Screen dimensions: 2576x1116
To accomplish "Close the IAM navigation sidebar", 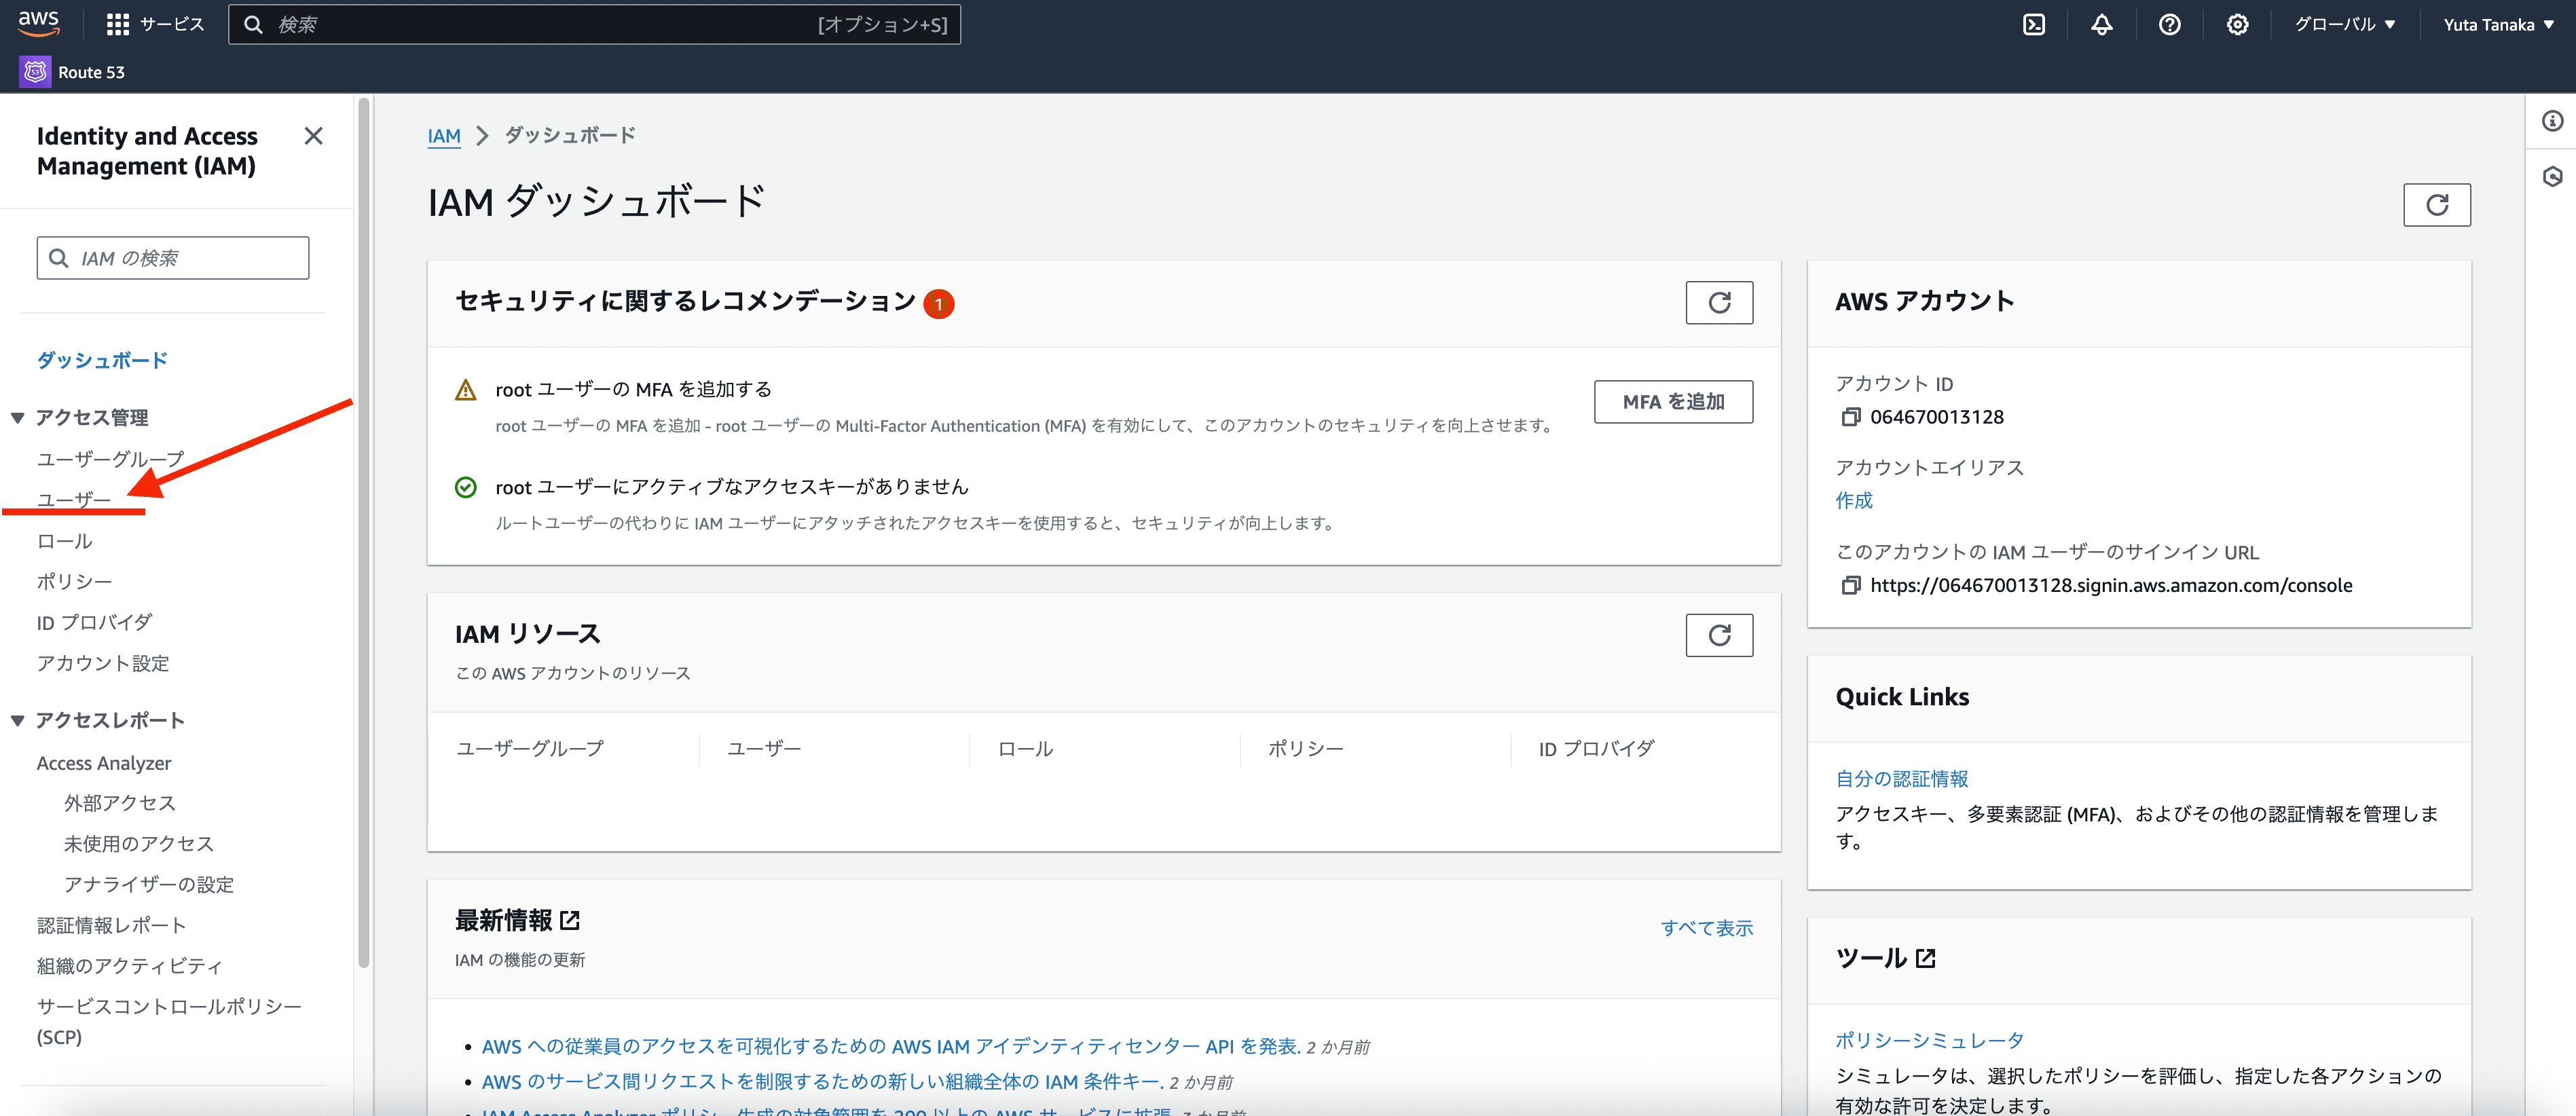I will 313,136.
